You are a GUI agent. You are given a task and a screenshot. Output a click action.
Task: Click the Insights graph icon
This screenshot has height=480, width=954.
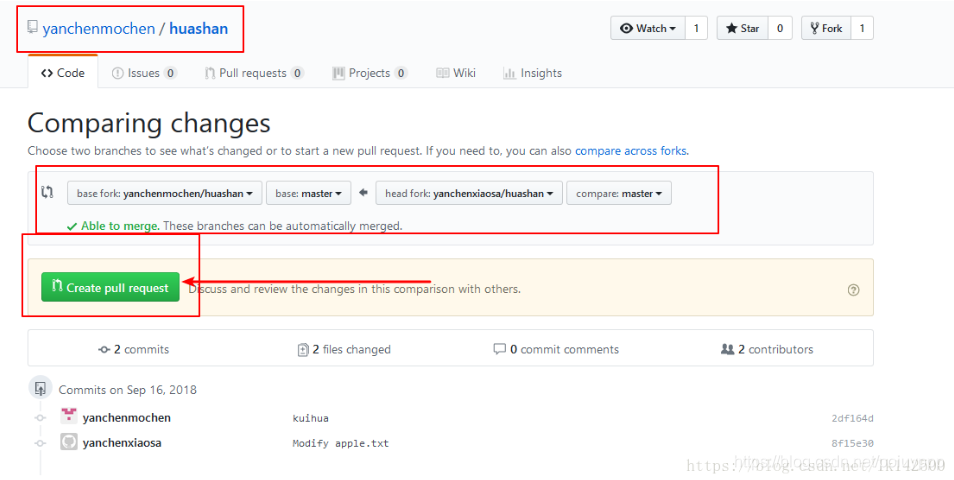[x=509, y=73]
